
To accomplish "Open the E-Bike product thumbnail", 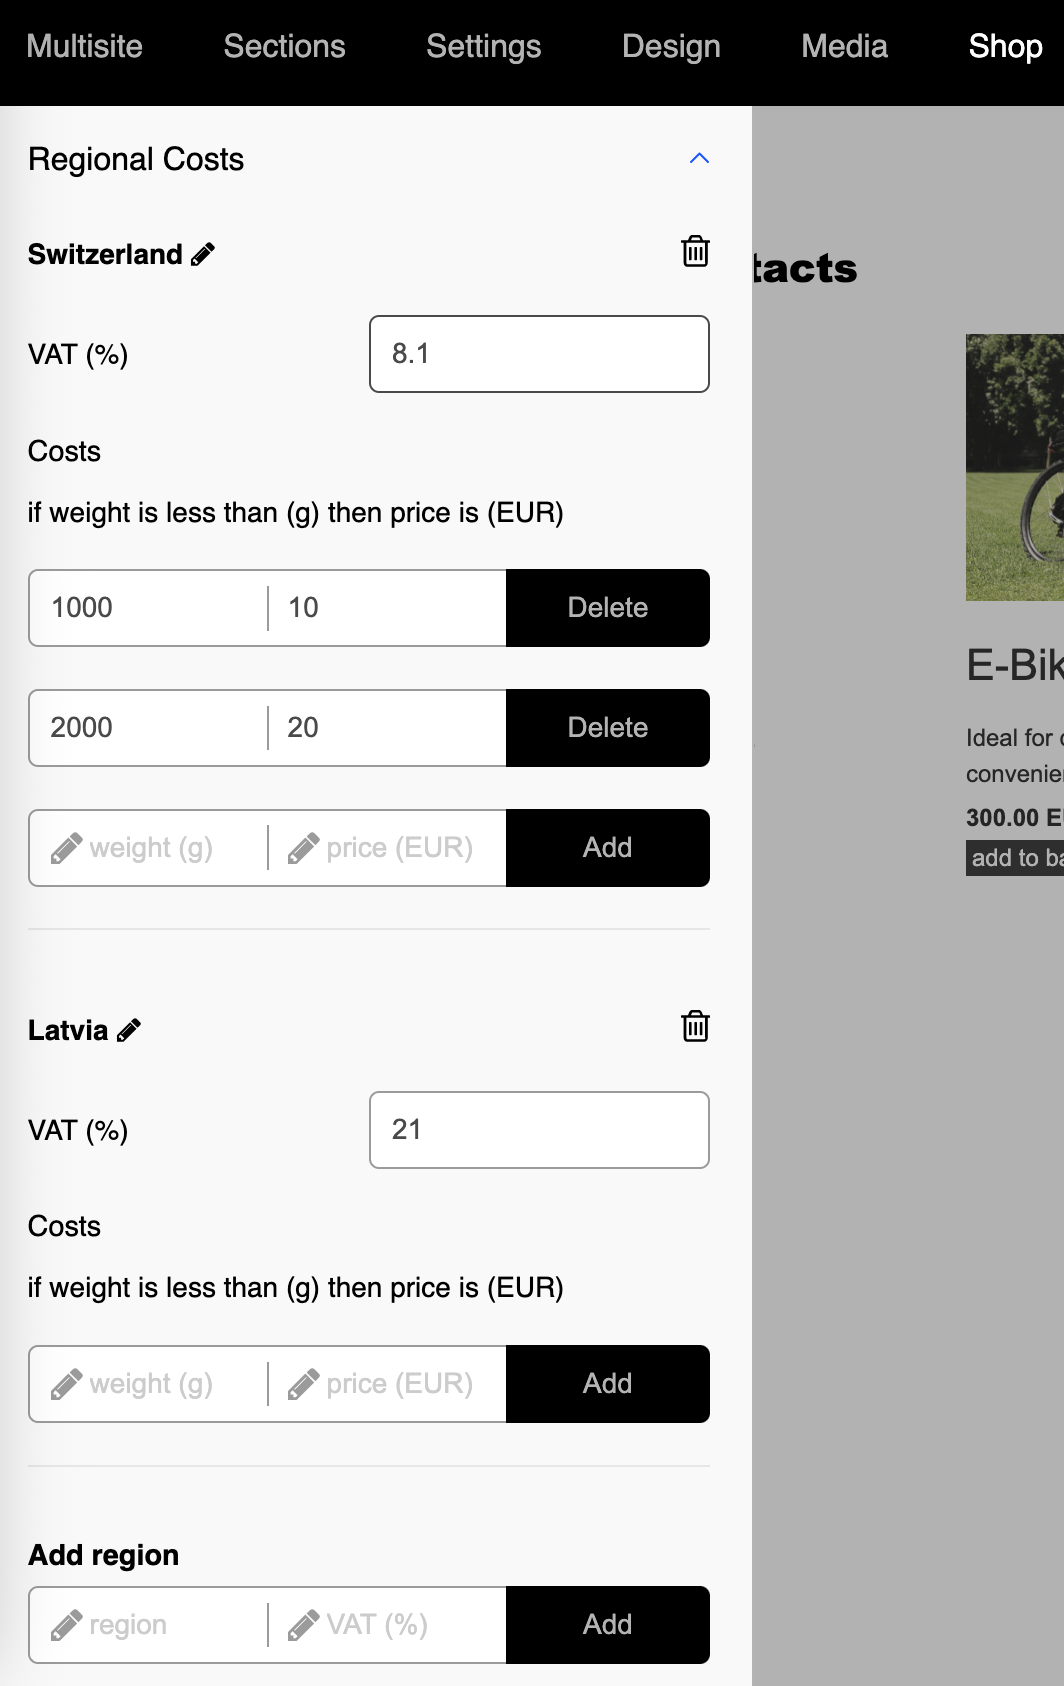I will tap(1015, 467).
